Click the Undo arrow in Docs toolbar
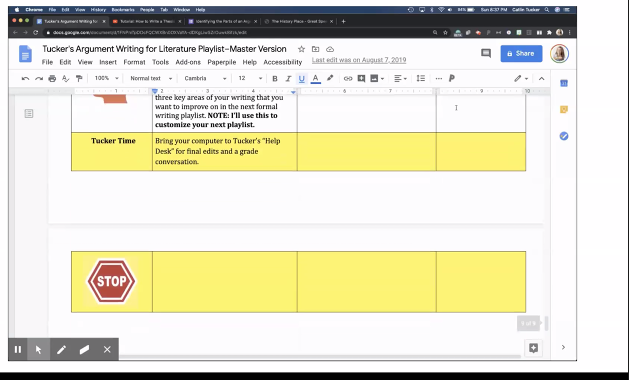 (x=25, y=79)
